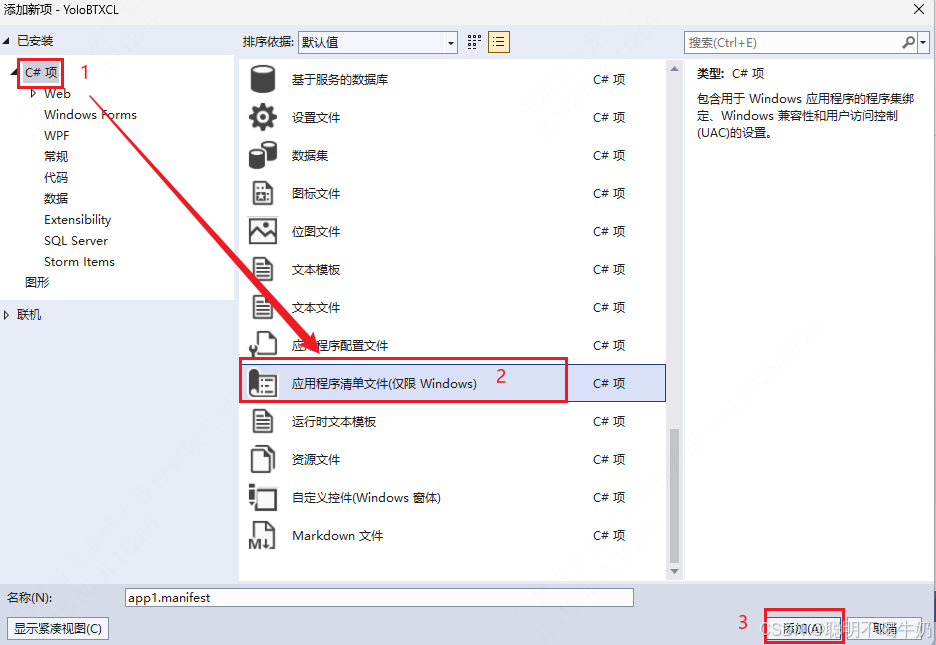Collapse the 已安装 section

point(6,41)
